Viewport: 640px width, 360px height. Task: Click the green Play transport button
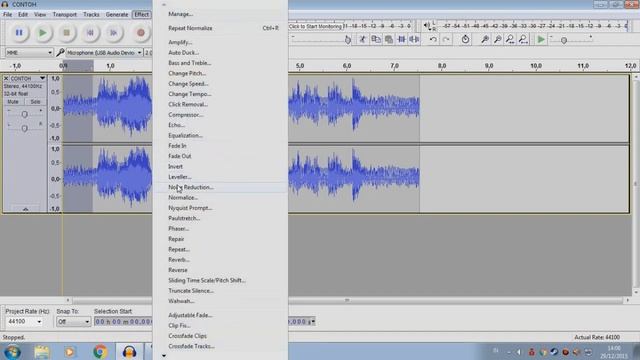click(x=42, y=33)
